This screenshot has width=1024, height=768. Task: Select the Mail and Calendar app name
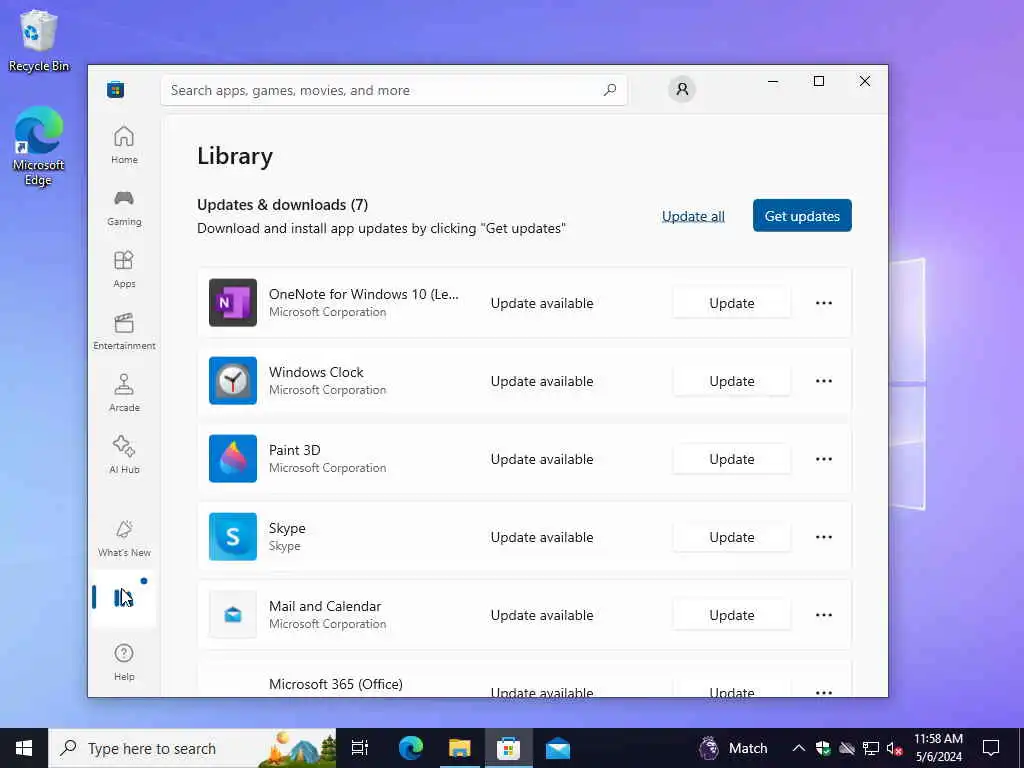325,606
